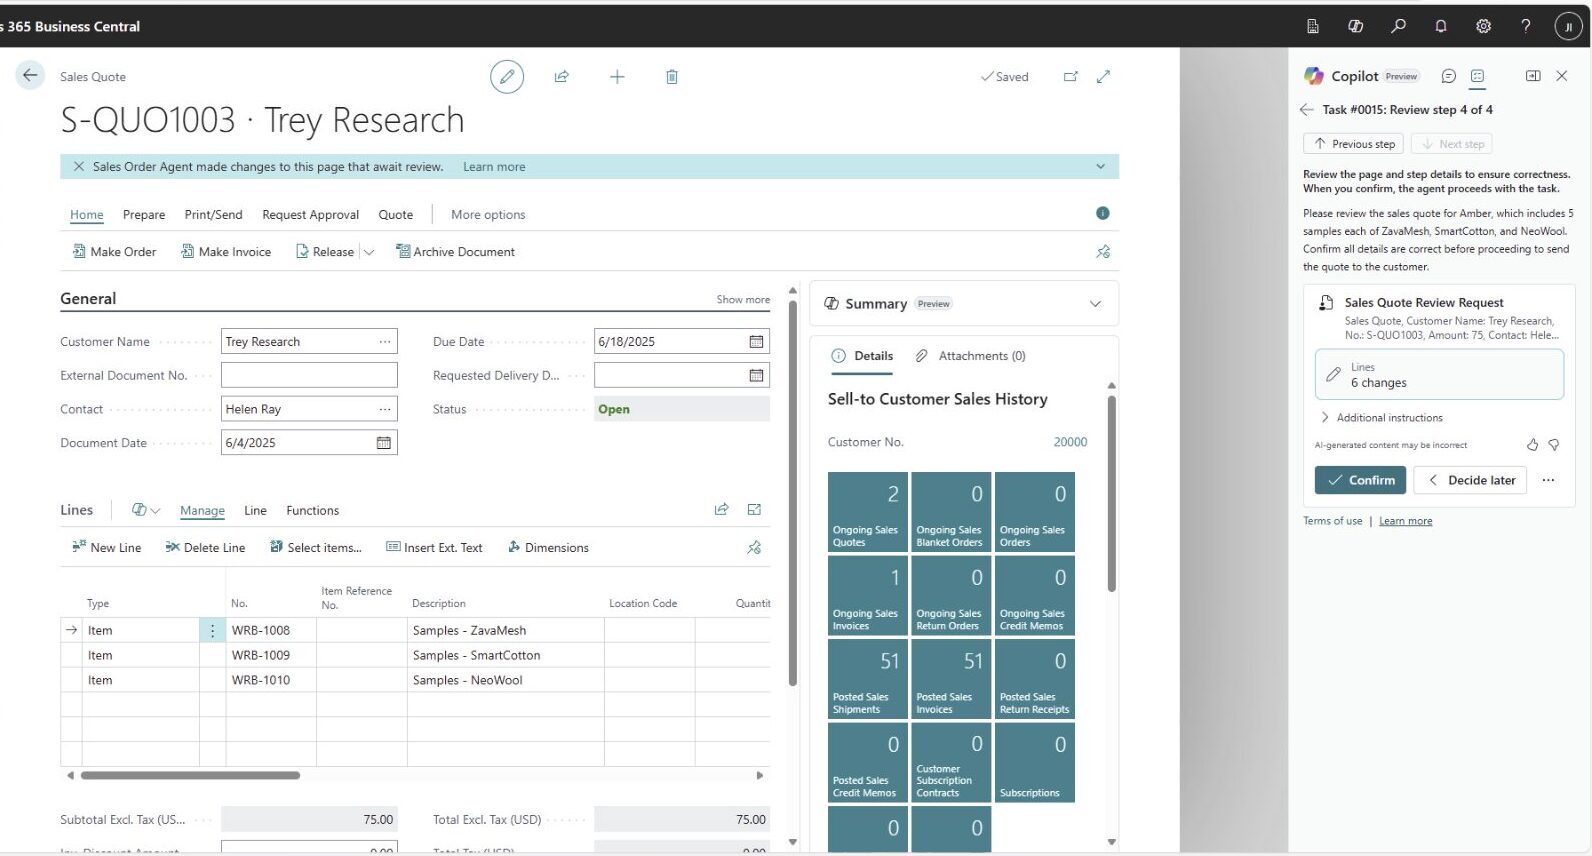Open the Copilot chat history icon
The height and width of the screenshot is (856, 1592).
[x=1448, y=76]
